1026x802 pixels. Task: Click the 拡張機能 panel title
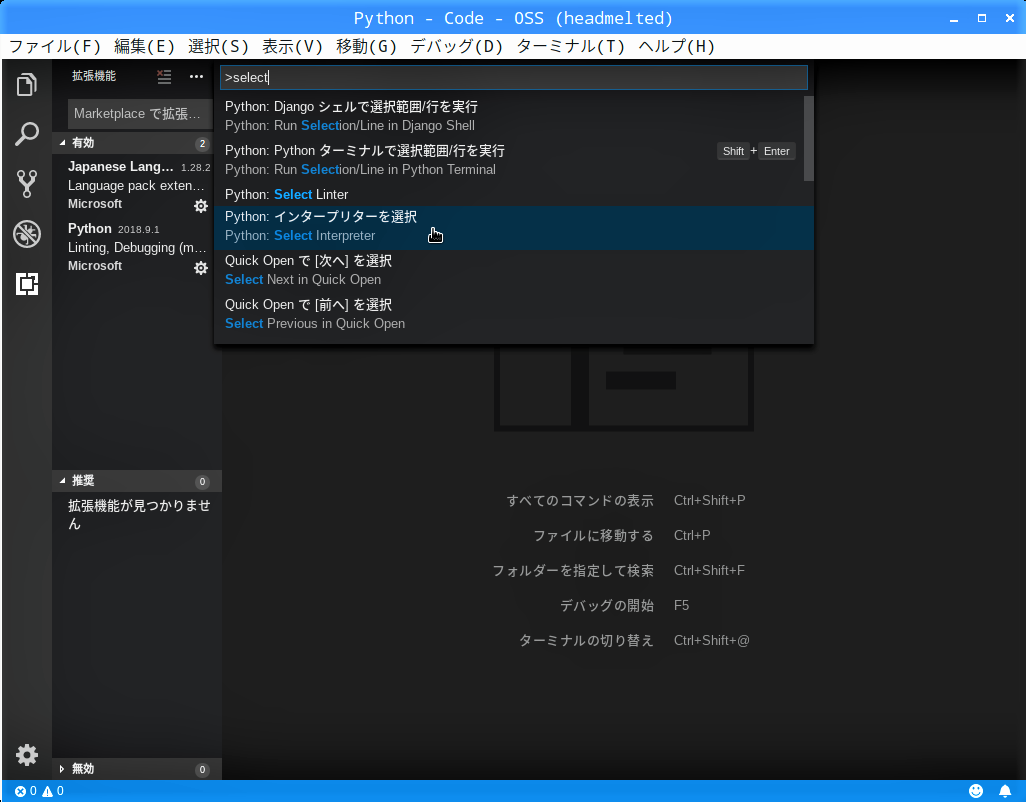[94, 76]
